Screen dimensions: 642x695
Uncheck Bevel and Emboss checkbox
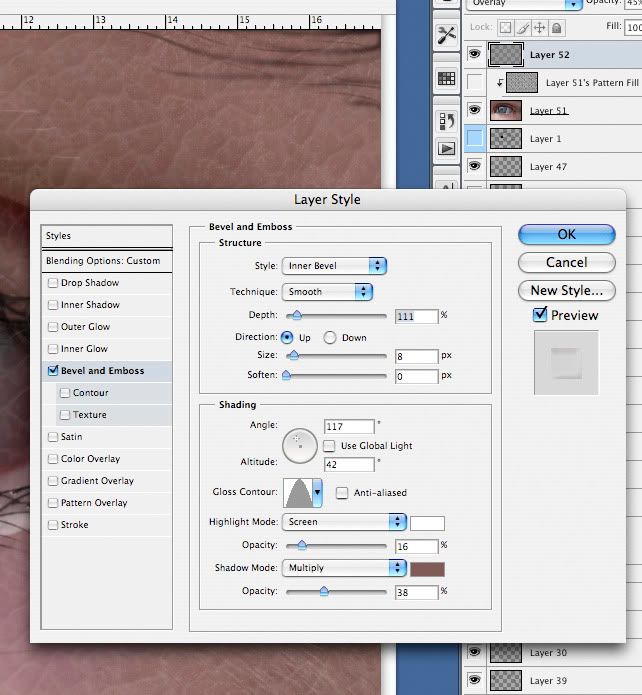pos(53,371)
